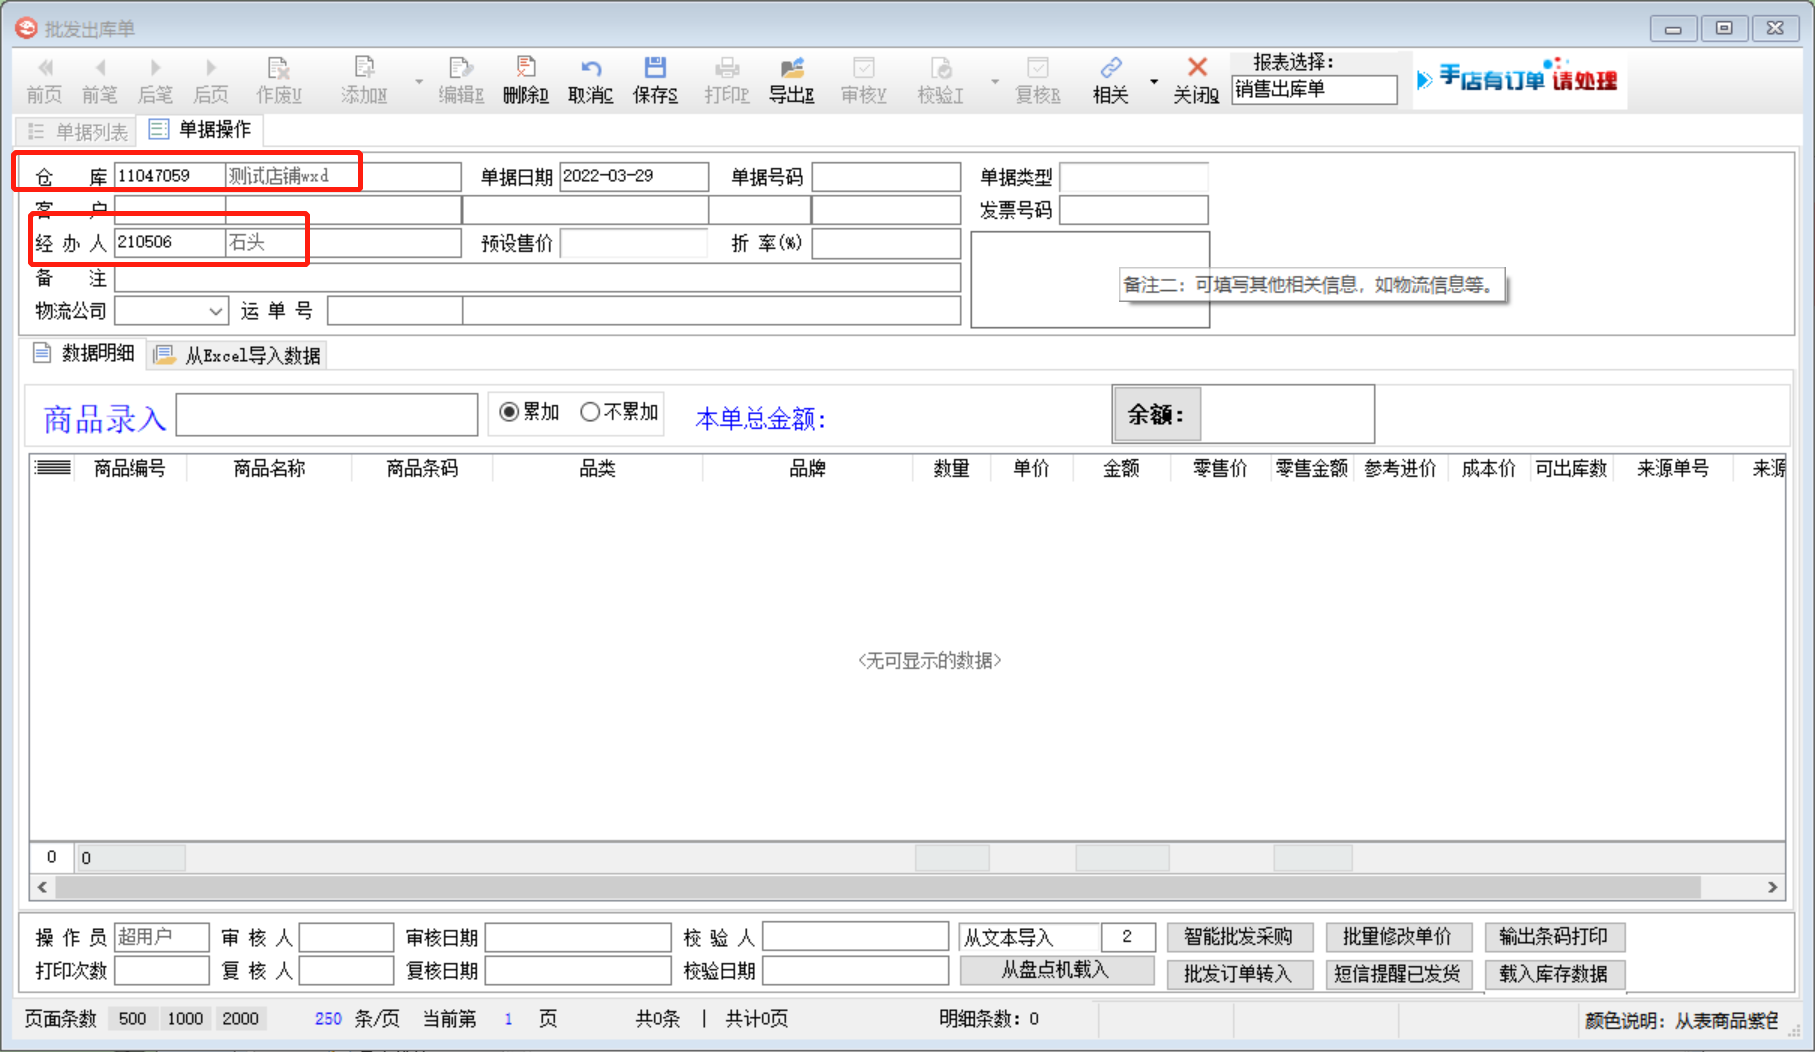Click the 载入库存数据 button
The image size is (1815, 1052).
(x=1553, y=974)
